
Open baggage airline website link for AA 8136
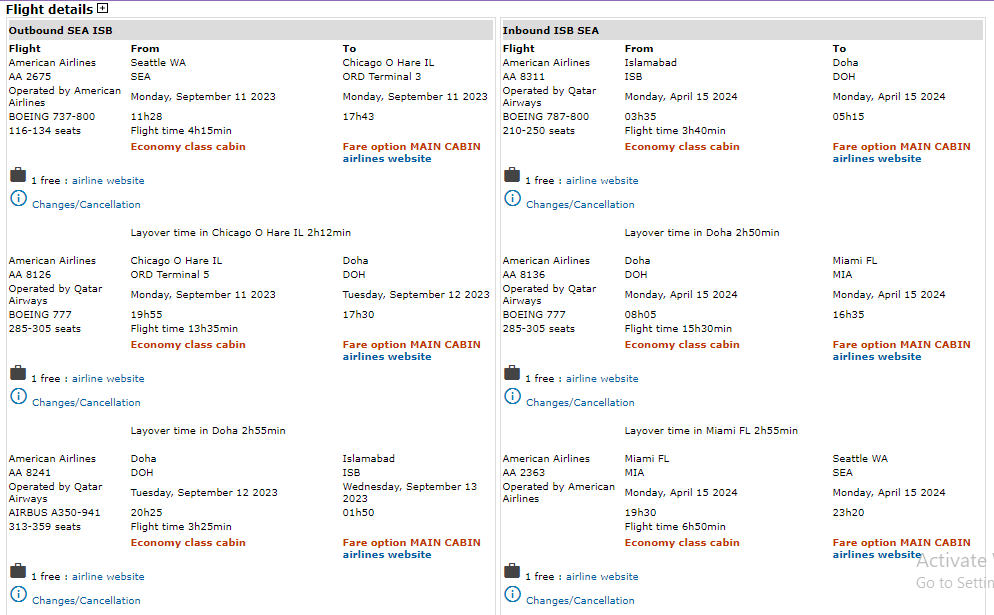(602, 379)
